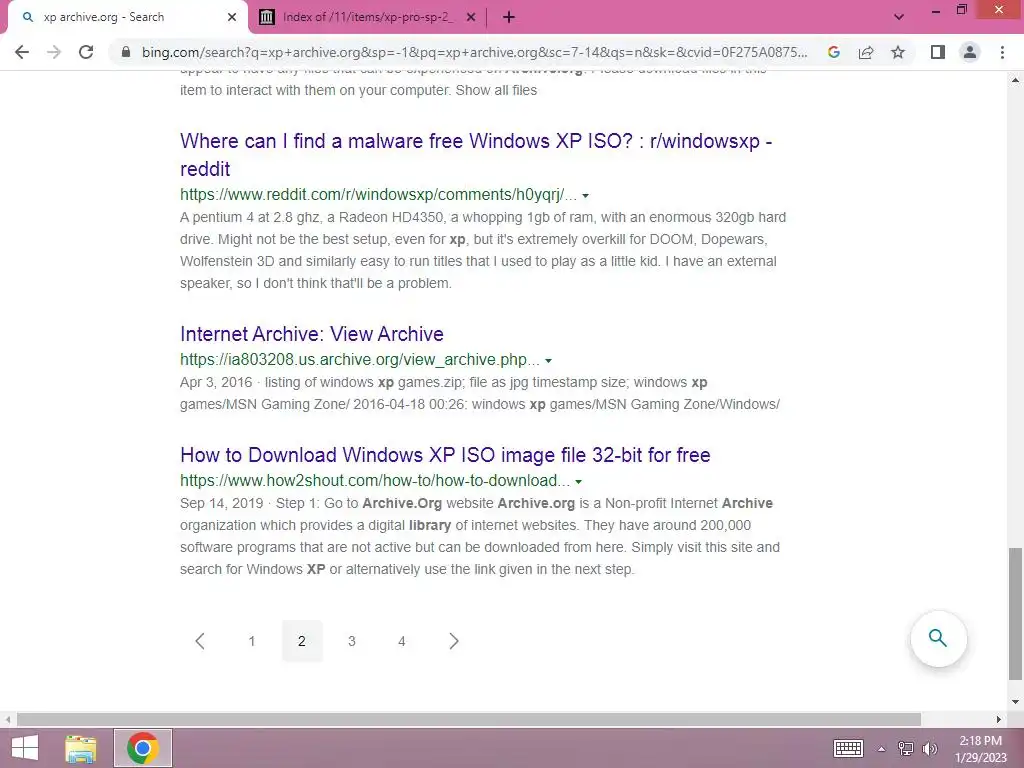Screen dimensions: 1024x768
Task: Go to next results page arrow
Action: coord(455,641)
